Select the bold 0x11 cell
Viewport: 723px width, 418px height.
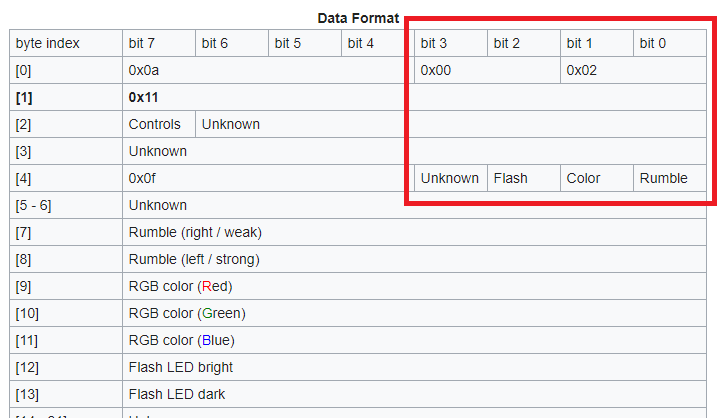pos(144,97)
